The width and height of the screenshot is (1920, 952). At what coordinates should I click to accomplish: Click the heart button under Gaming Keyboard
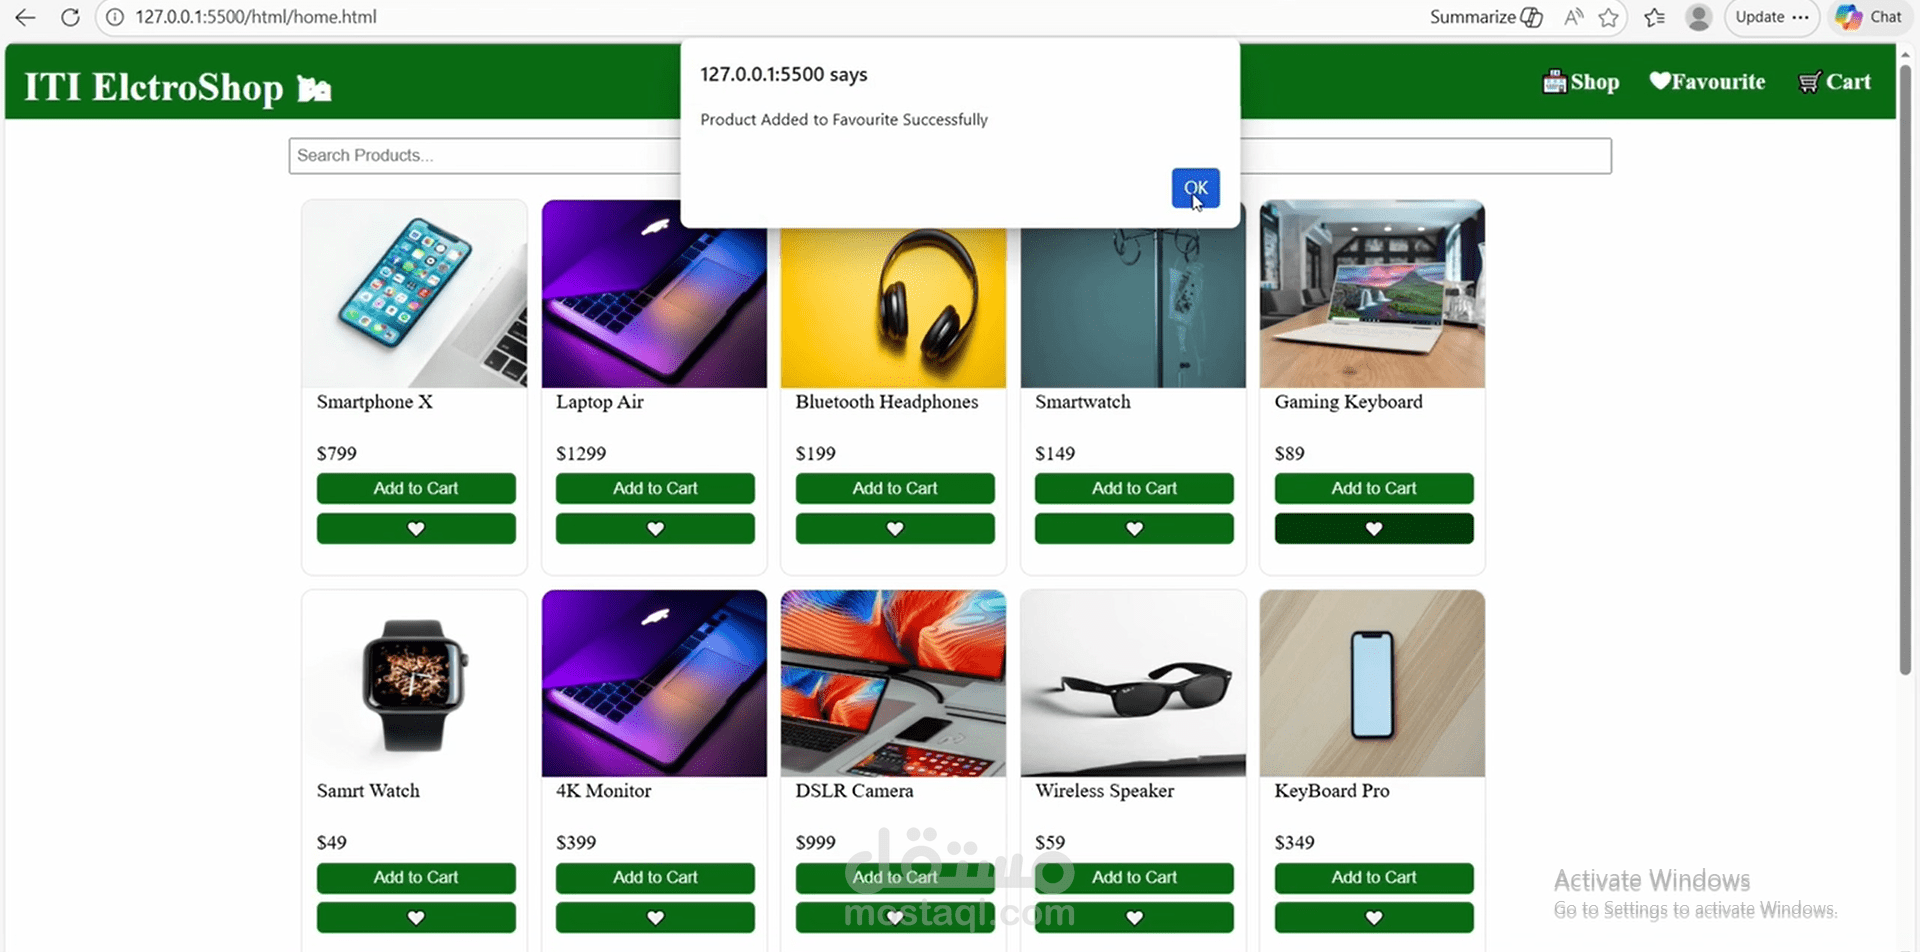click(x=1374, y=528)
